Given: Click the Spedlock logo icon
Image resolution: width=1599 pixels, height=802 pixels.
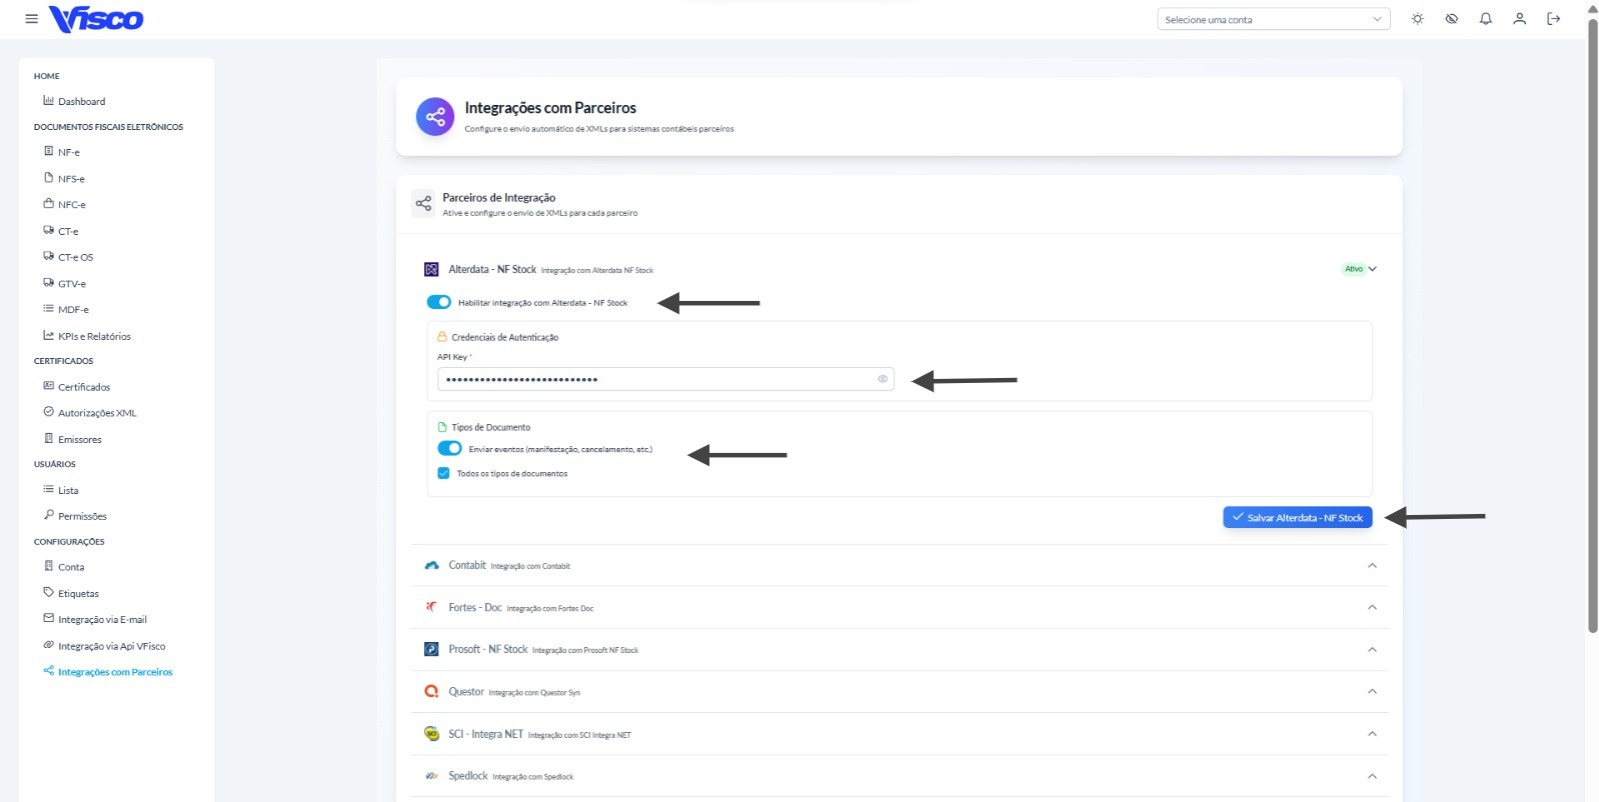Looking at the screenshot, I should tap(431, 776).
